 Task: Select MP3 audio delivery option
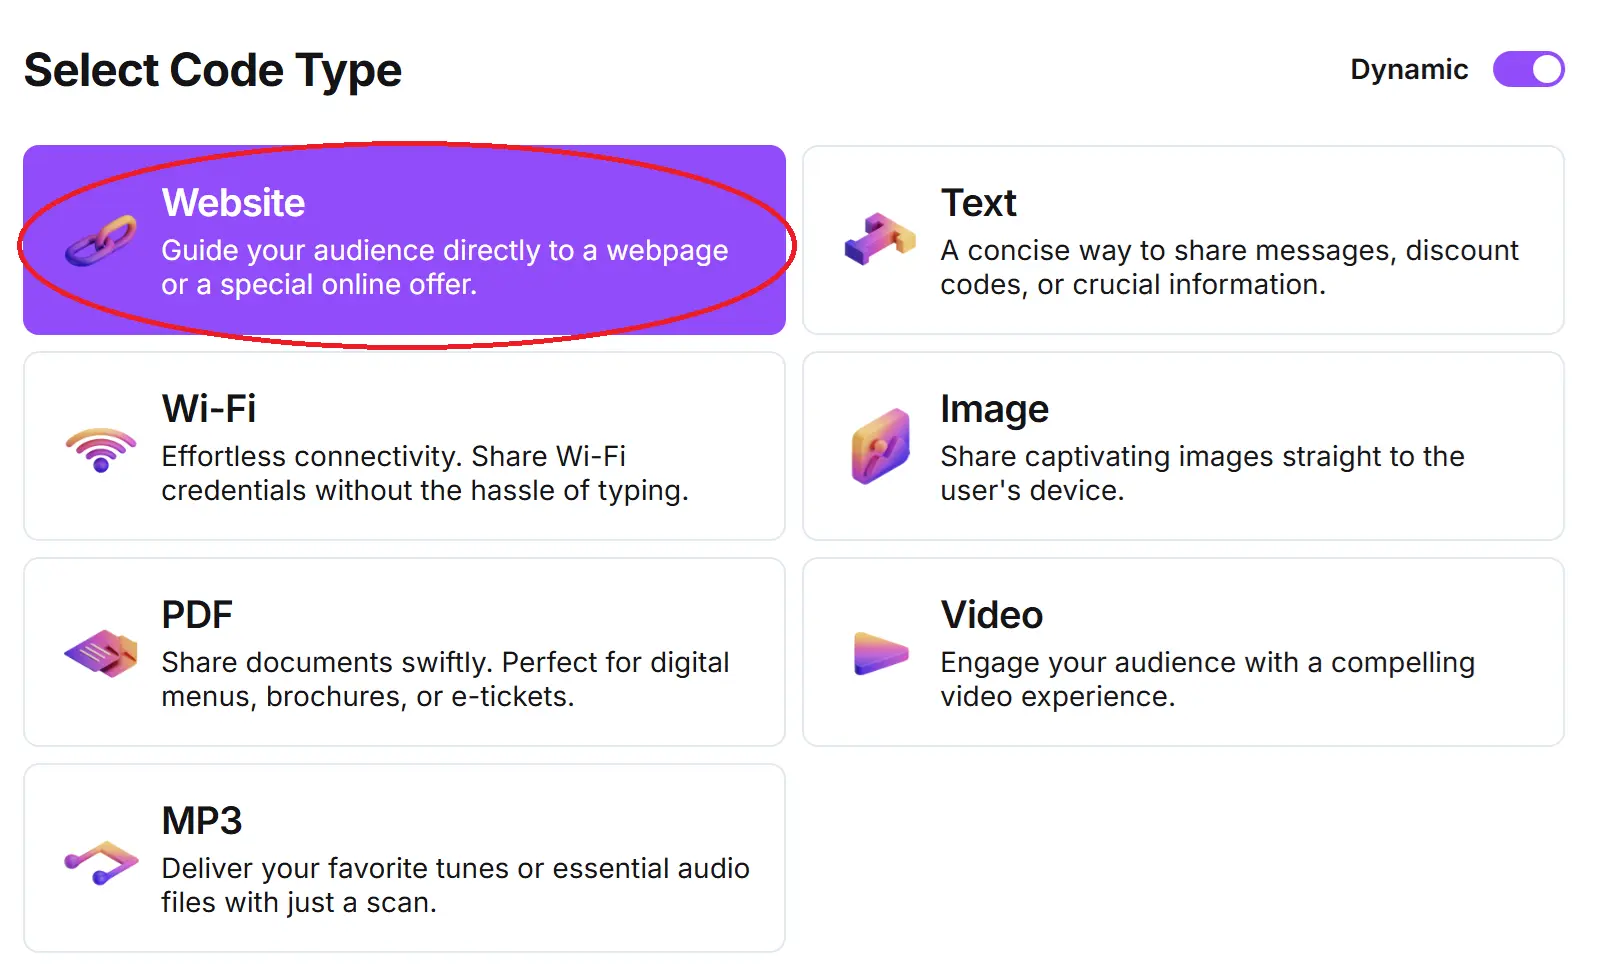pyautogui.click(x=404, y=858)
